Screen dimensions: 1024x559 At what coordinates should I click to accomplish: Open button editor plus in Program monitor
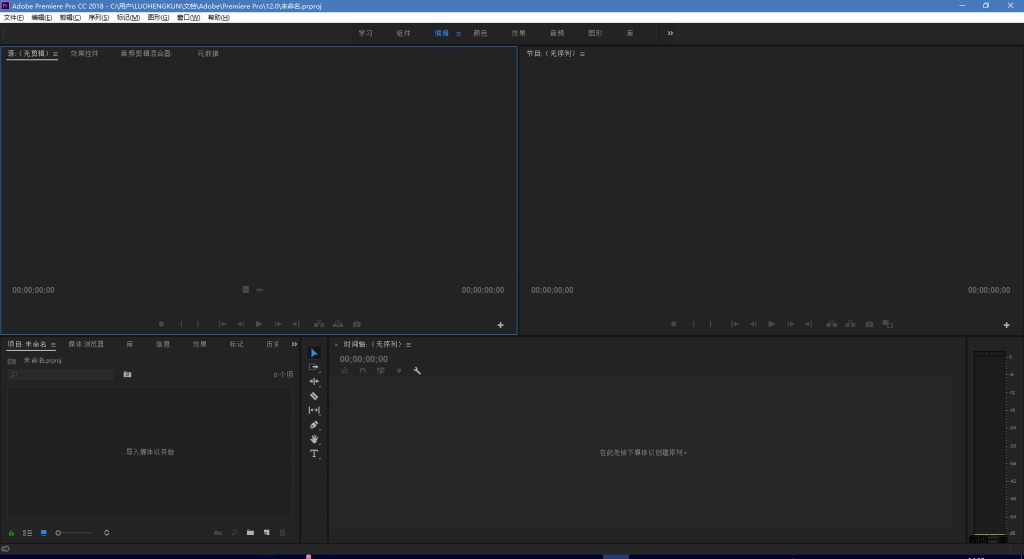coord(1007,325)
